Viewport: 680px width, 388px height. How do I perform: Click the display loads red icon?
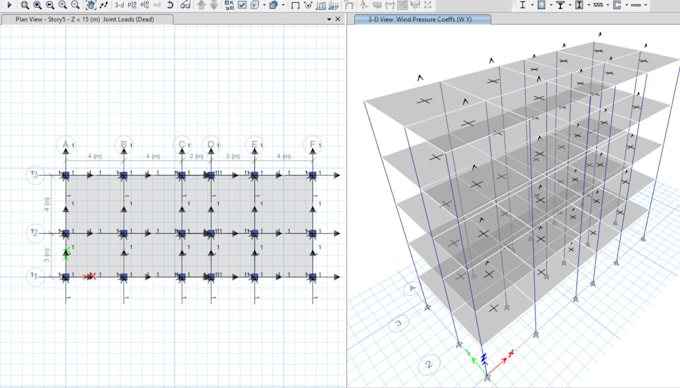308,5
